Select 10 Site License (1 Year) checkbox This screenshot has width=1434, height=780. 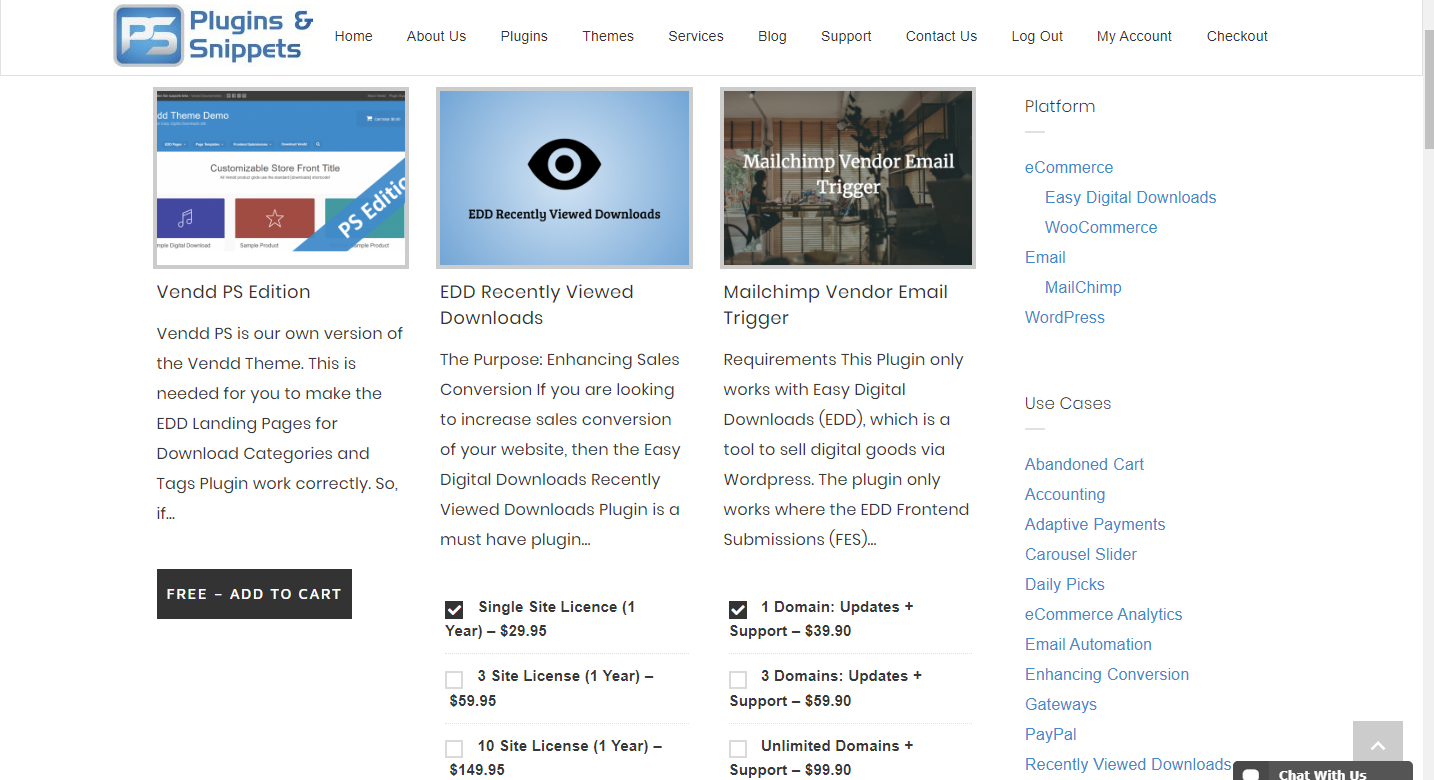tap(454, 749)
